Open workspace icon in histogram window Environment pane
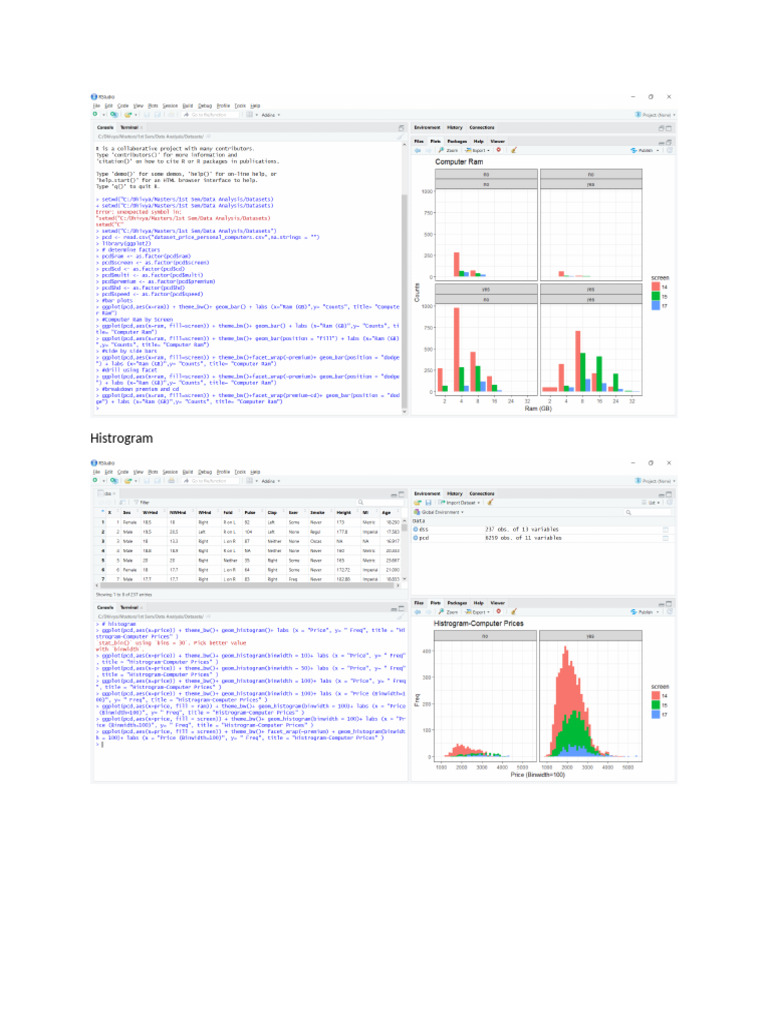Screen dimensions: 768x1024 (x=418, y=503)
